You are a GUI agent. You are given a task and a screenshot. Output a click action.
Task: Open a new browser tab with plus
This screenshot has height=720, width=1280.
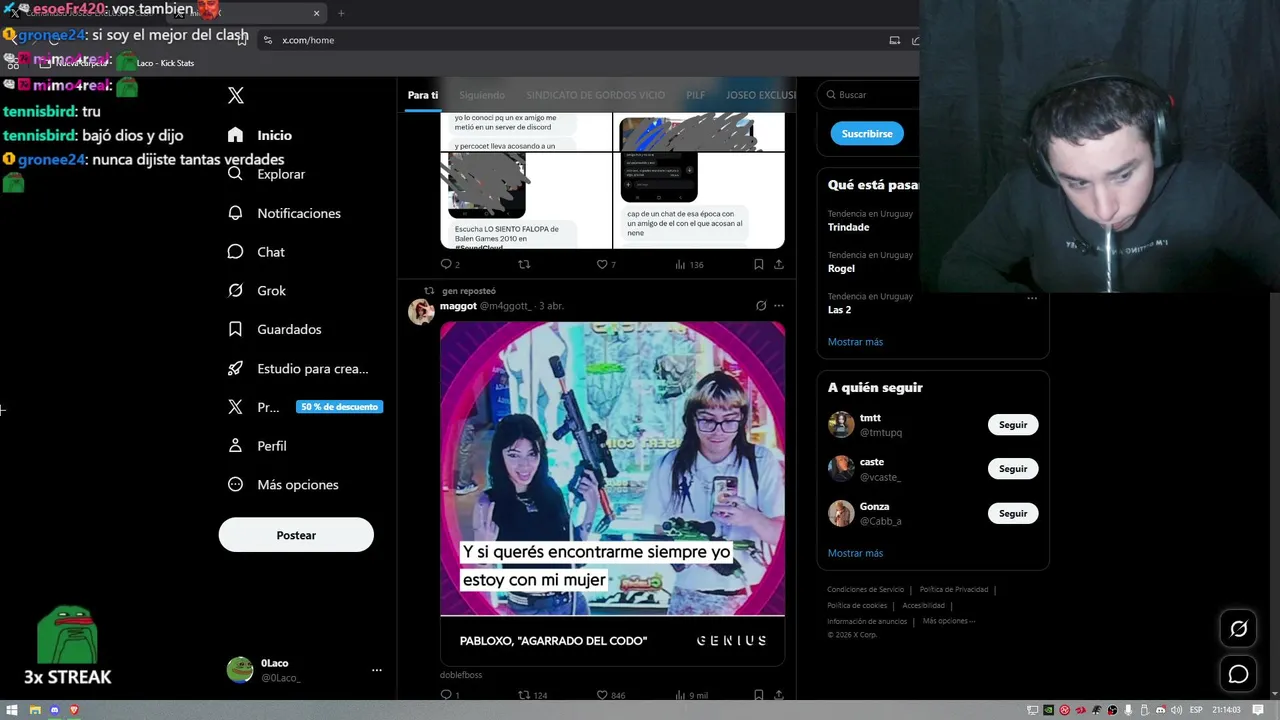tap(341, 13)
